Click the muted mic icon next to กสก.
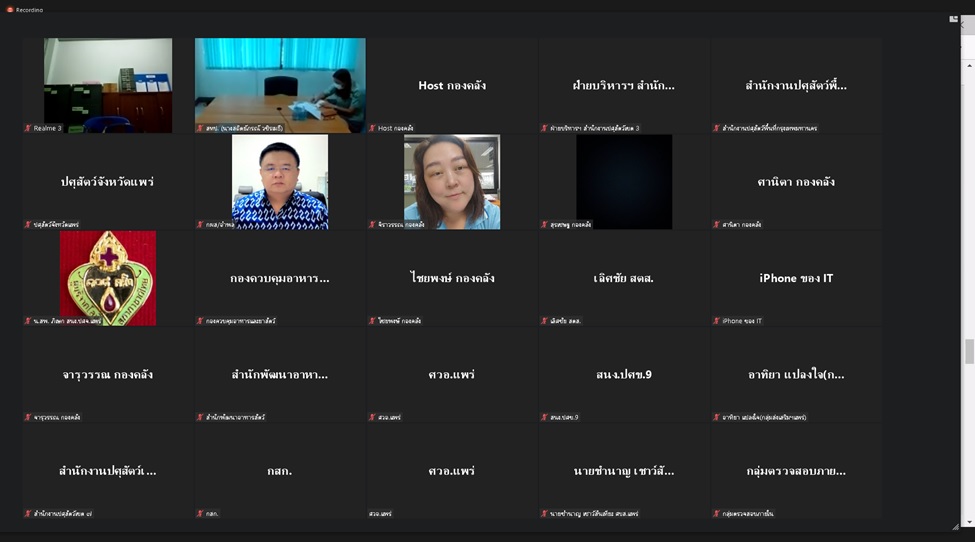This screenshot has height=542, width=975. pyautogui.click(x=200, y=514)
